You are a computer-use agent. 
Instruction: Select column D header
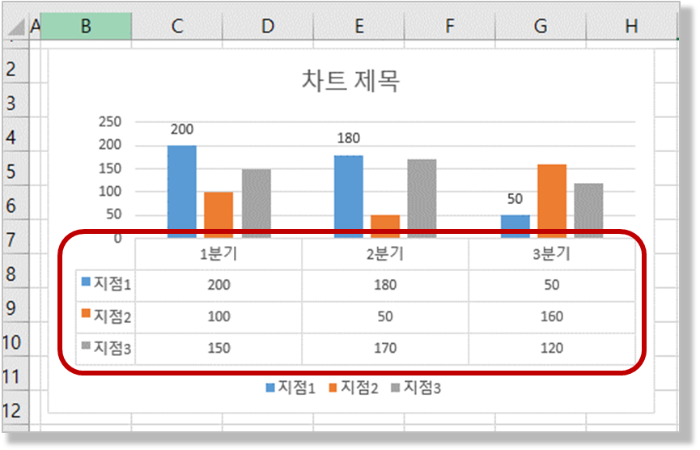268,26
